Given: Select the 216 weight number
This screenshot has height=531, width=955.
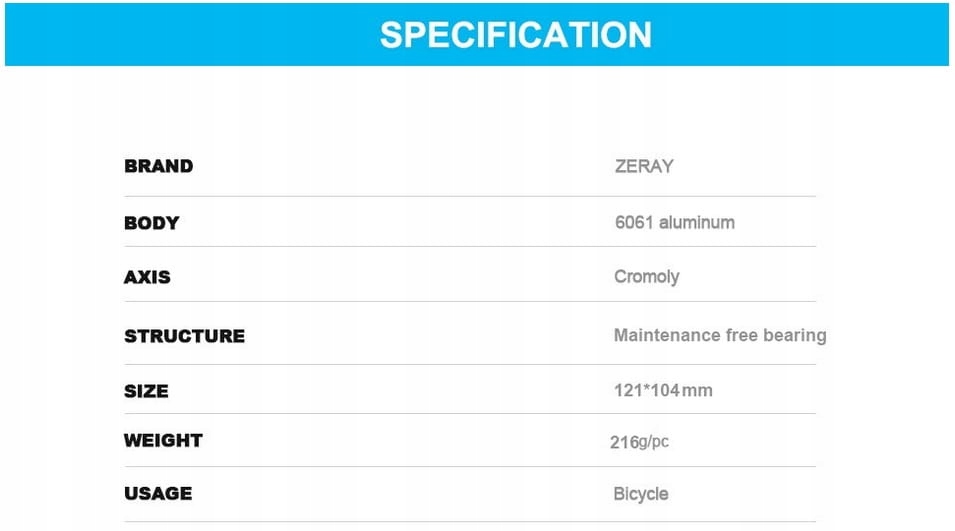Looking at the screenshot, I should point(623,442).
